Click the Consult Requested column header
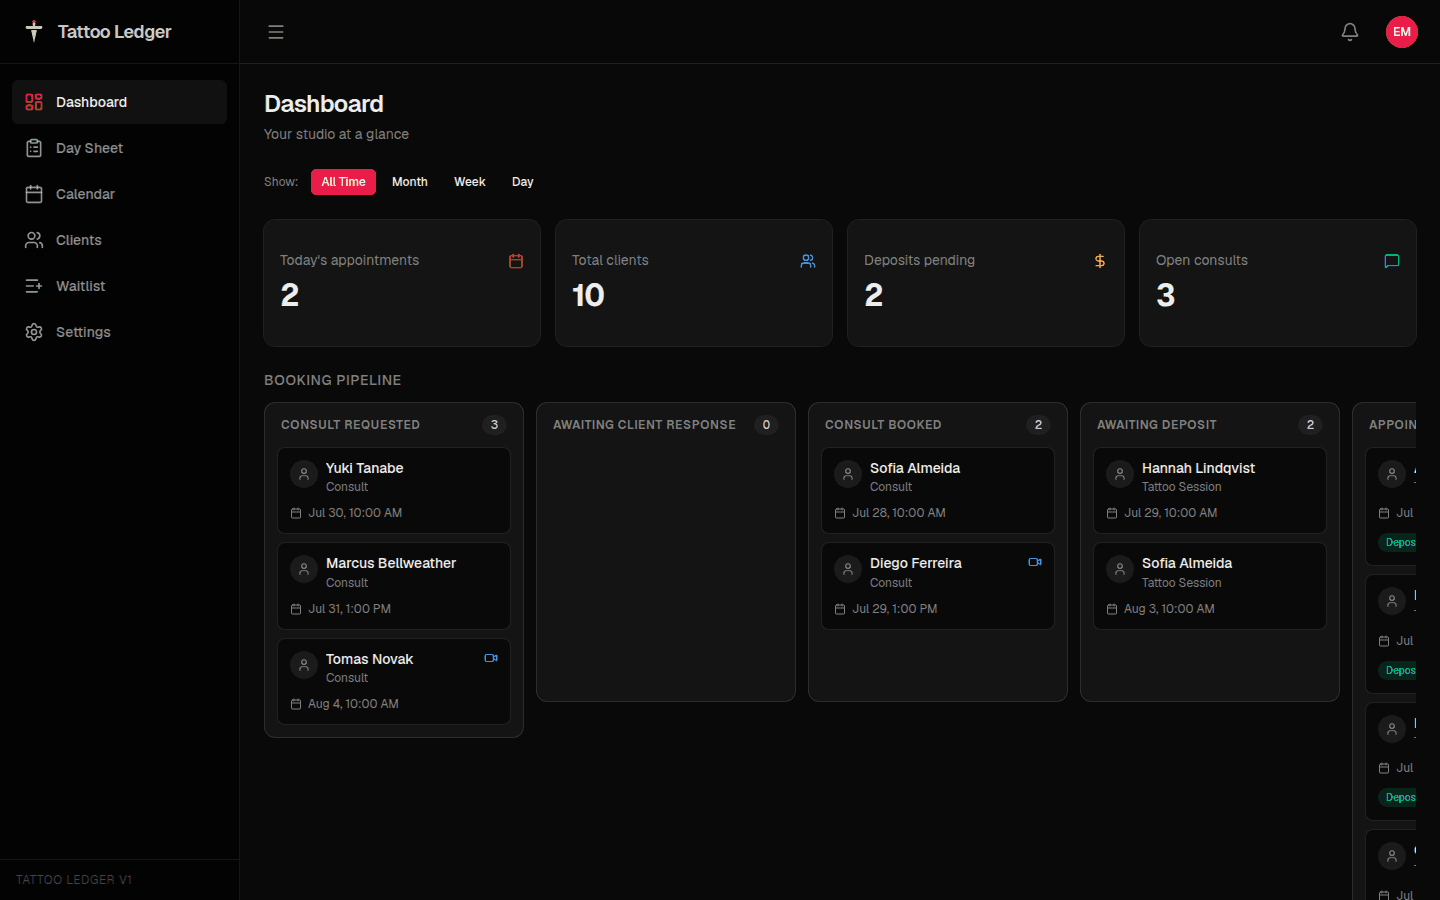Viewport: 1440px width, 900px height. point(350,425)
